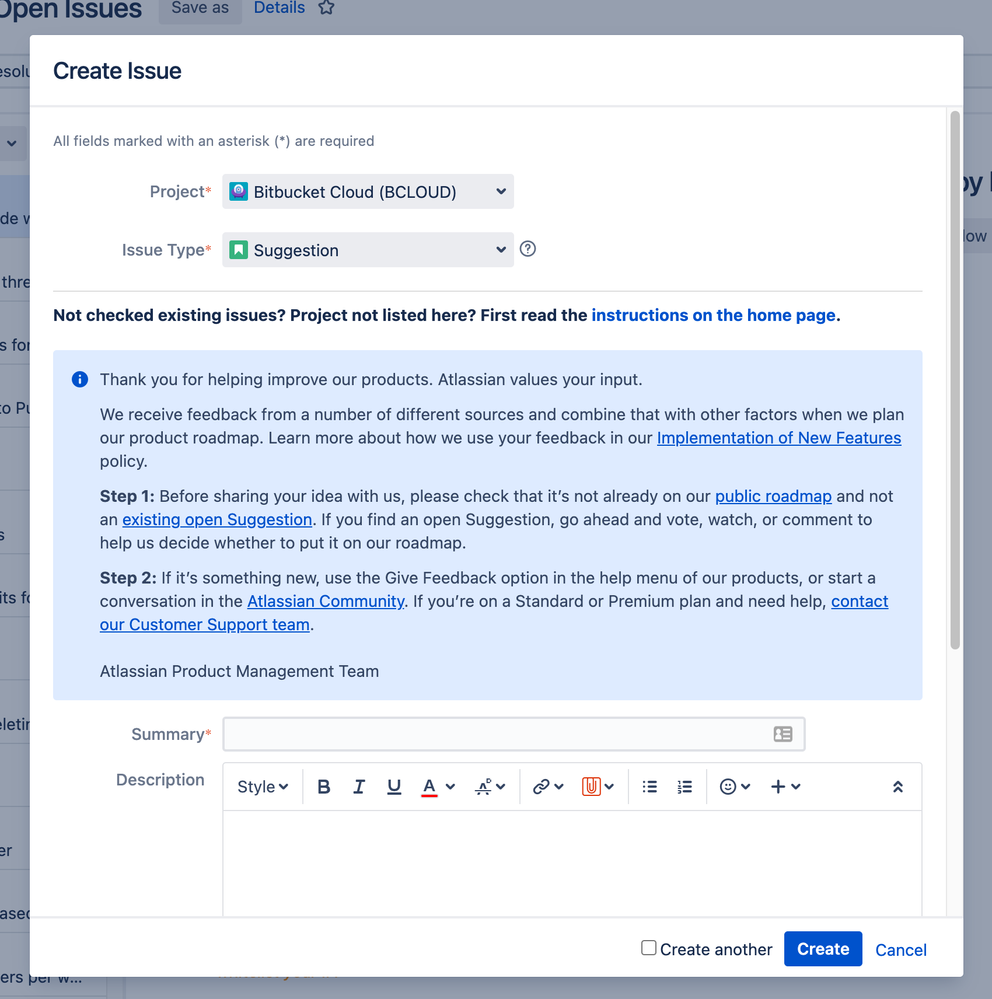Click the blue info icon in notice
Viewport: 992px width, 999px height.
coord(80,380)
